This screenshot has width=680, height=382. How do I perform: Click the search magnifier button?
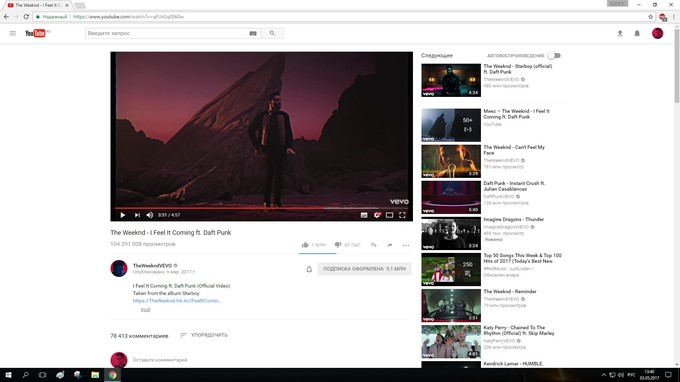pyautogui.click(x=272, y=33)
